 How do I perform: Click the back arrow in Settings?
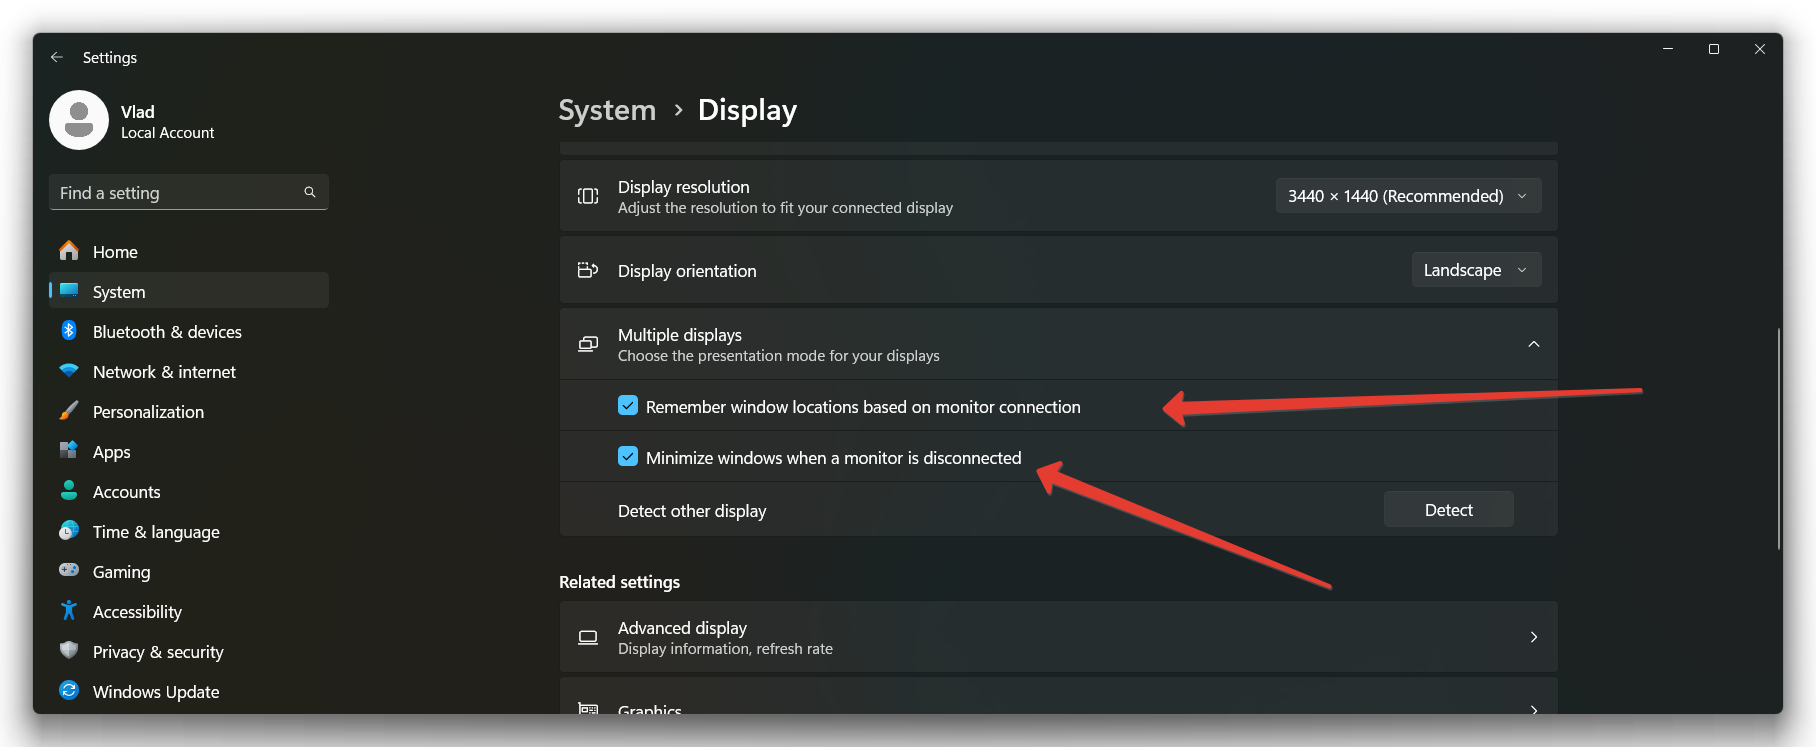[x=57, y=58]
